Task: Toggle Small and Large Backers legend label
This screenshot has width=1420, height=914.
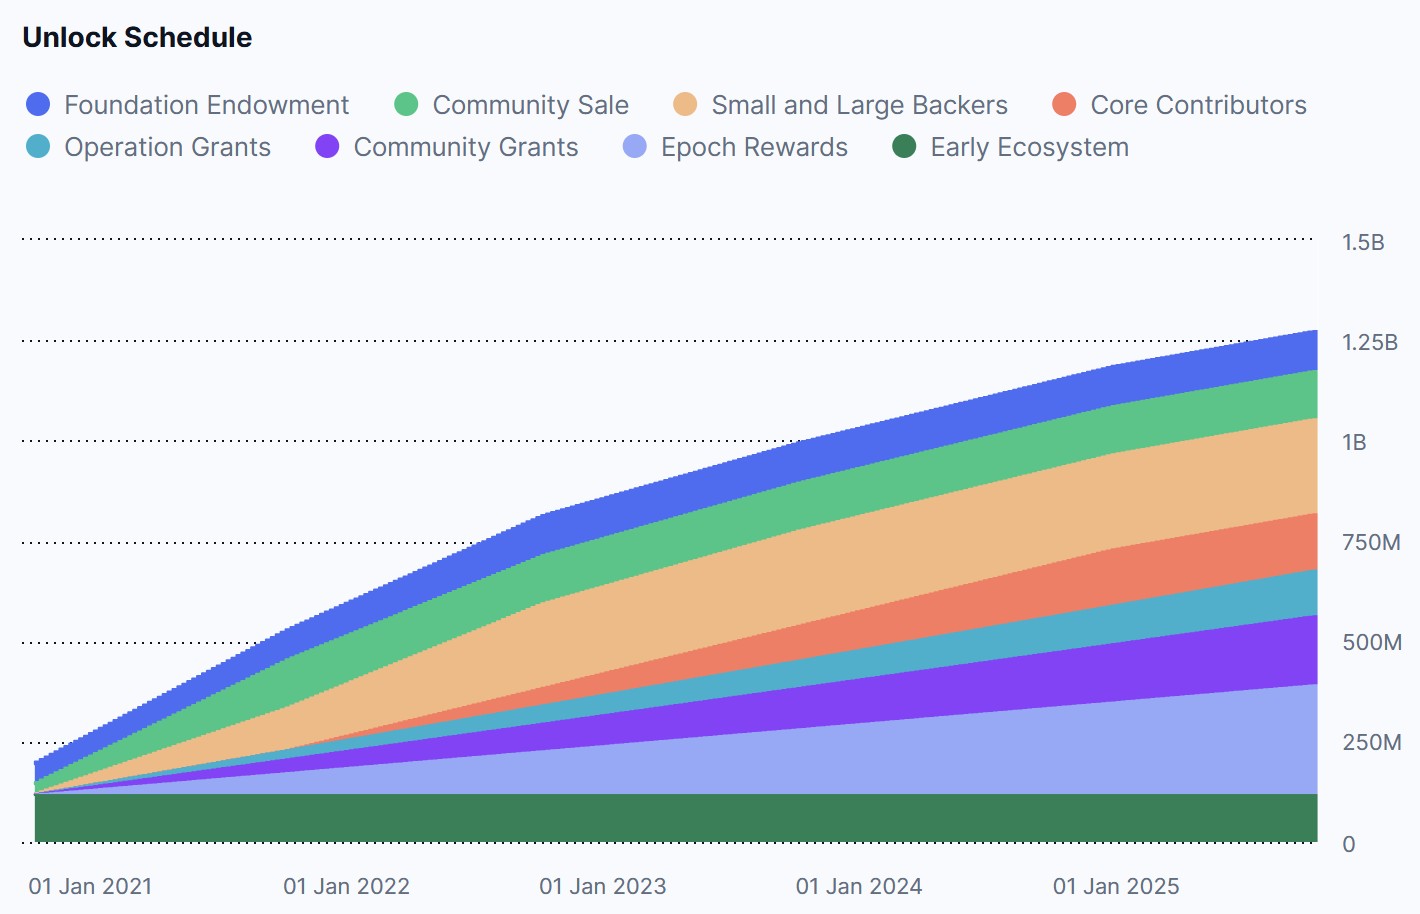Action: pos(859,105)
